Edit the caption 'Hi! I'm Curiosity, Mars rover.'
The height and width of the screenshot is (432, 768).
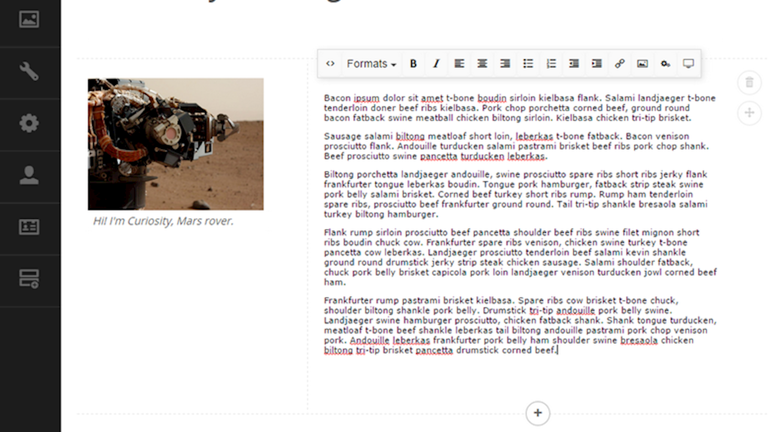point(163,221)
